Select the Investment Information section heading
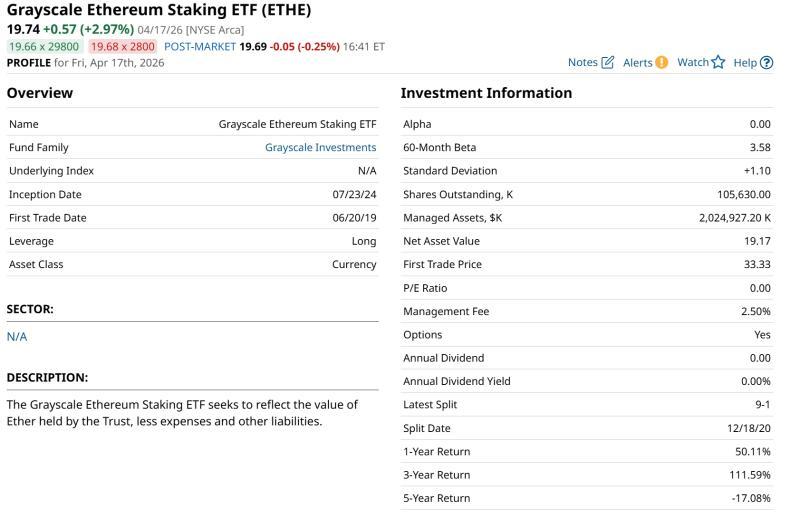This screenshot has width=800, height=528. [x=486, y=93]
